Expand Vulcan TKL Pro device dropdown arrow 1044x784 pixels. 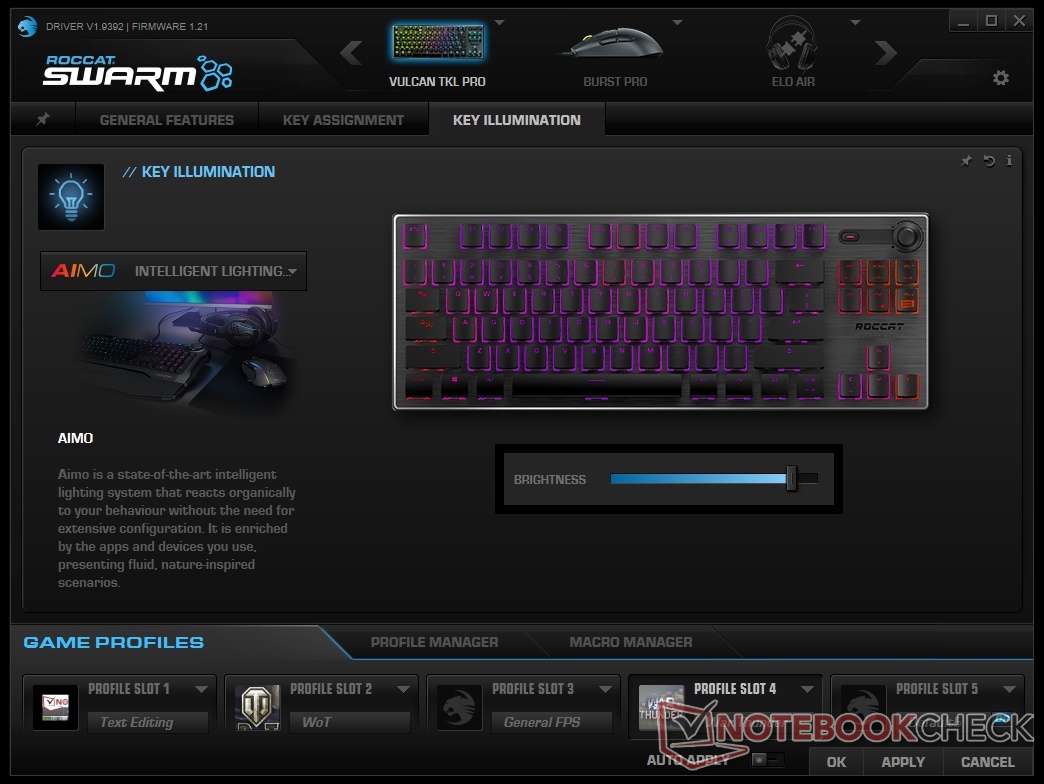[499, 23]
